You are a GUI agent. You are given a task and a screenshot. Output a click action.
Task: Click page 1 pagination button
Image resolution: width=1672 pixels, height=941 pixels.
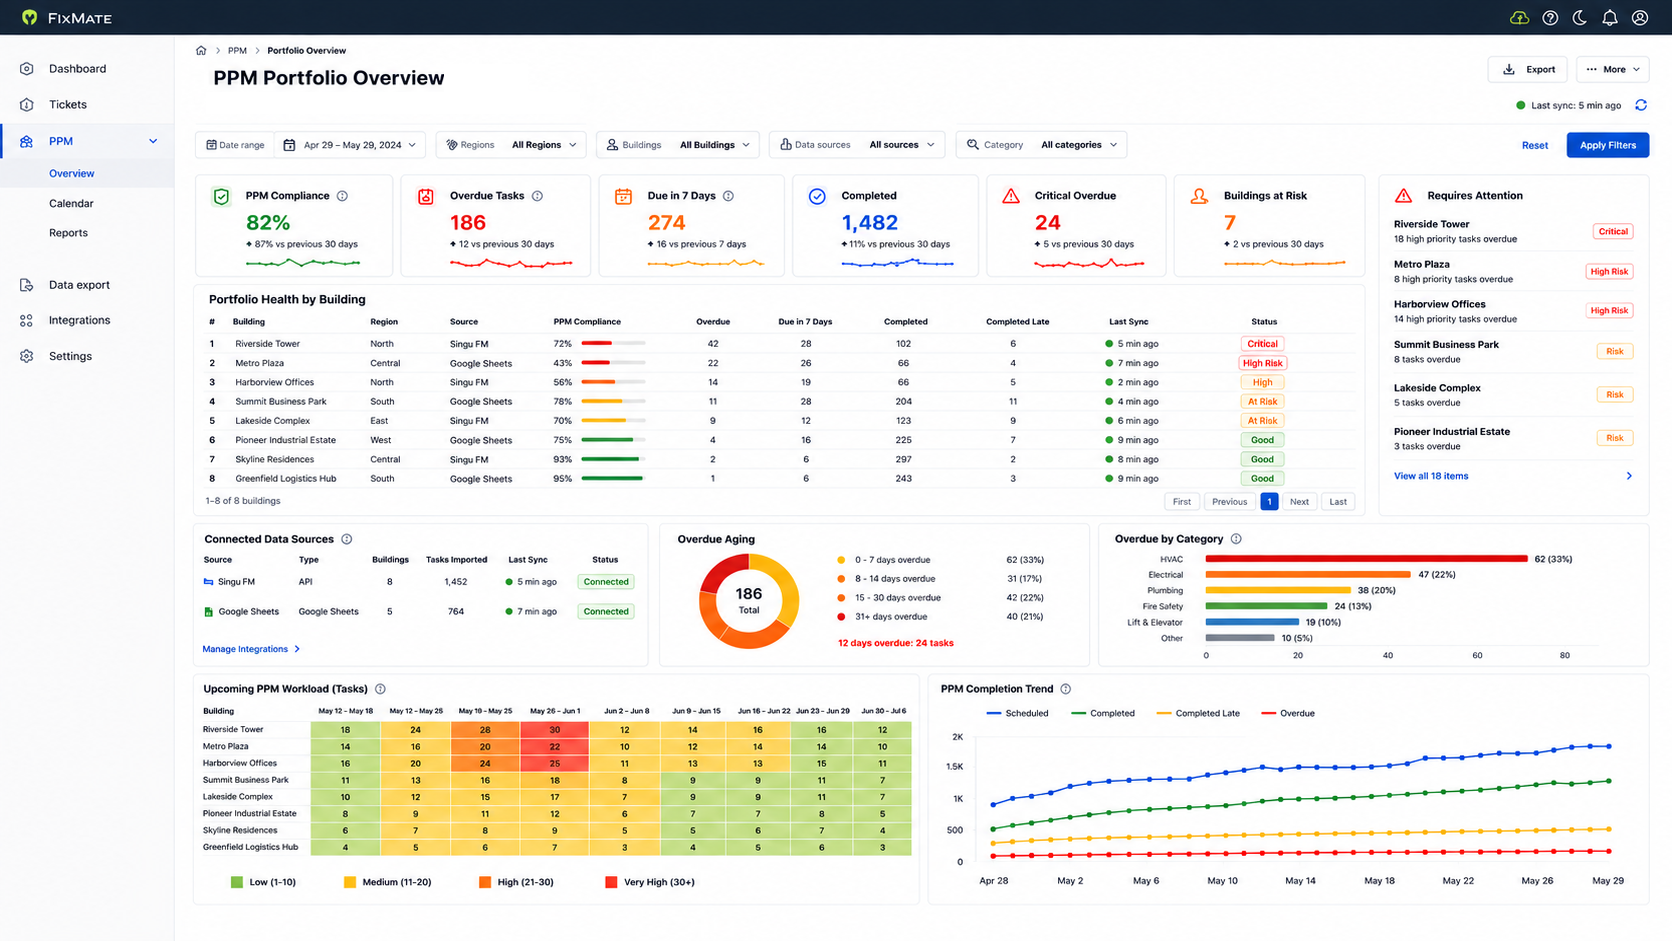pos(1269,502)
